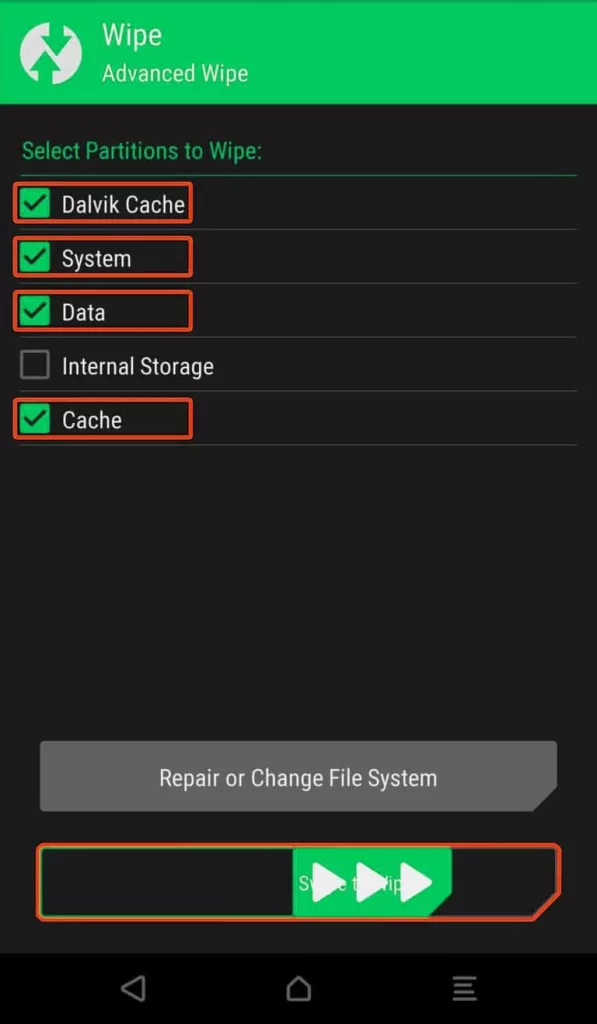Select the Cache label text
Image resolution: width=597 pixels, height=1024 pixels.
tap(92, 420)
